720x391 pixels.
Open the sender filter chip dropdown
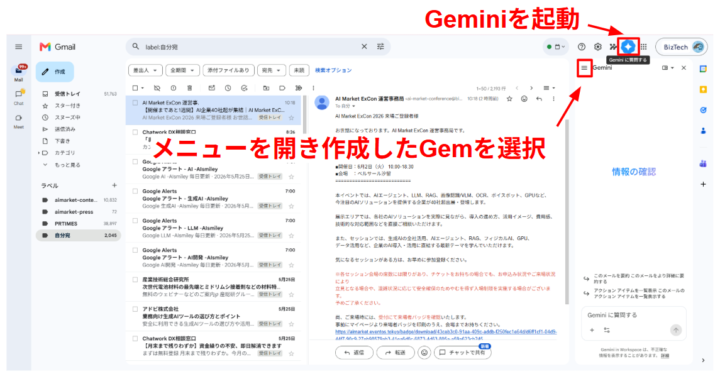point(145,70)
